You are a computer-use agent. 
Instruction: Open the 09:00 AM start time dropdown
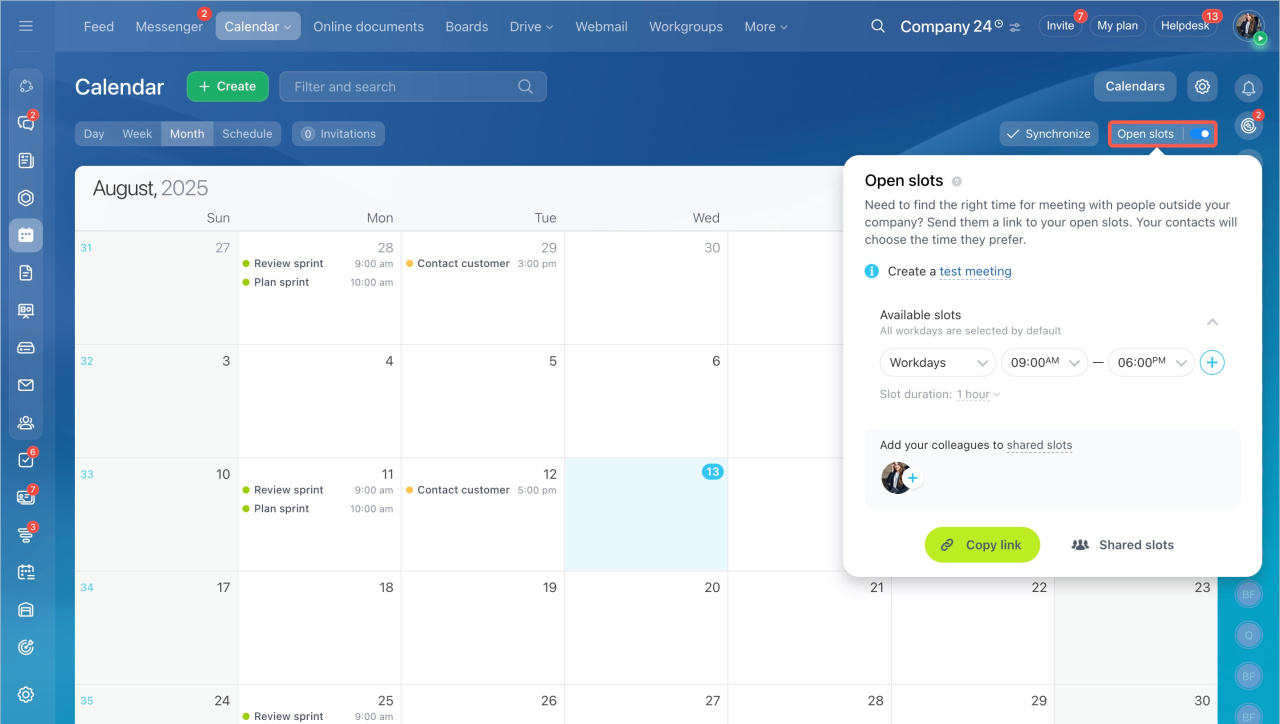click(x=1044, y=362)
